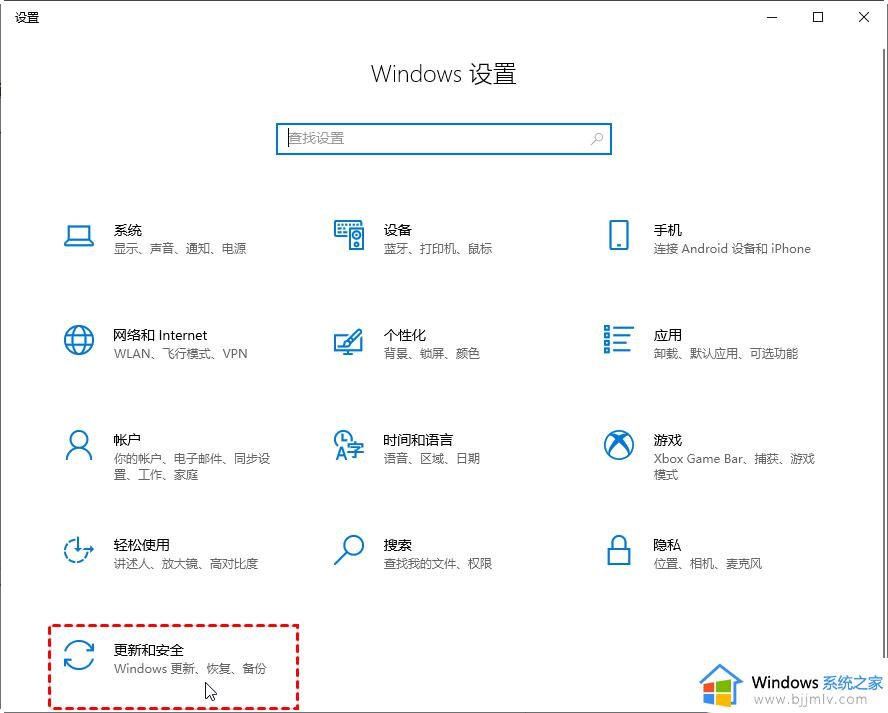Click the refresh arrows icon for 更新和安全
This screenshot has height=713, width=888.
pos(79,655)
